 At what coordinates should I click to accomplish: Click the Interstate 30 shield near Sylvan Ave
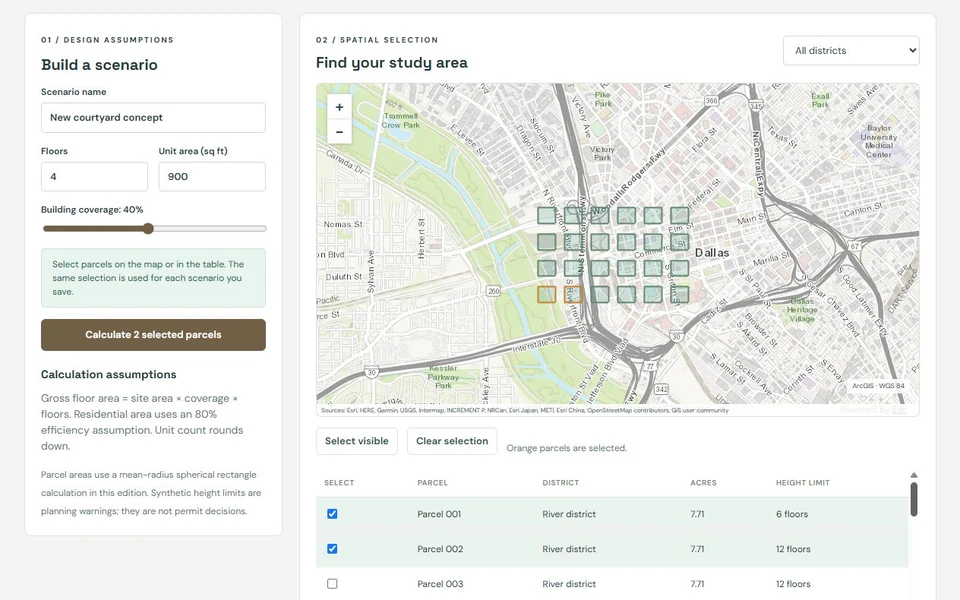pyautogui.click(x=370, y=372)
